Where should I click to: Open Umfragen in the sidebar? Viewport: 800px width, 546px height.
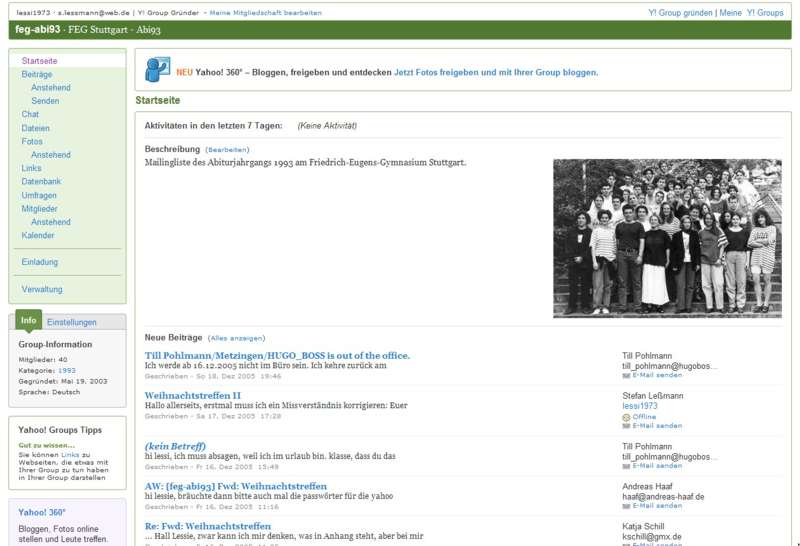click(39, 195)
